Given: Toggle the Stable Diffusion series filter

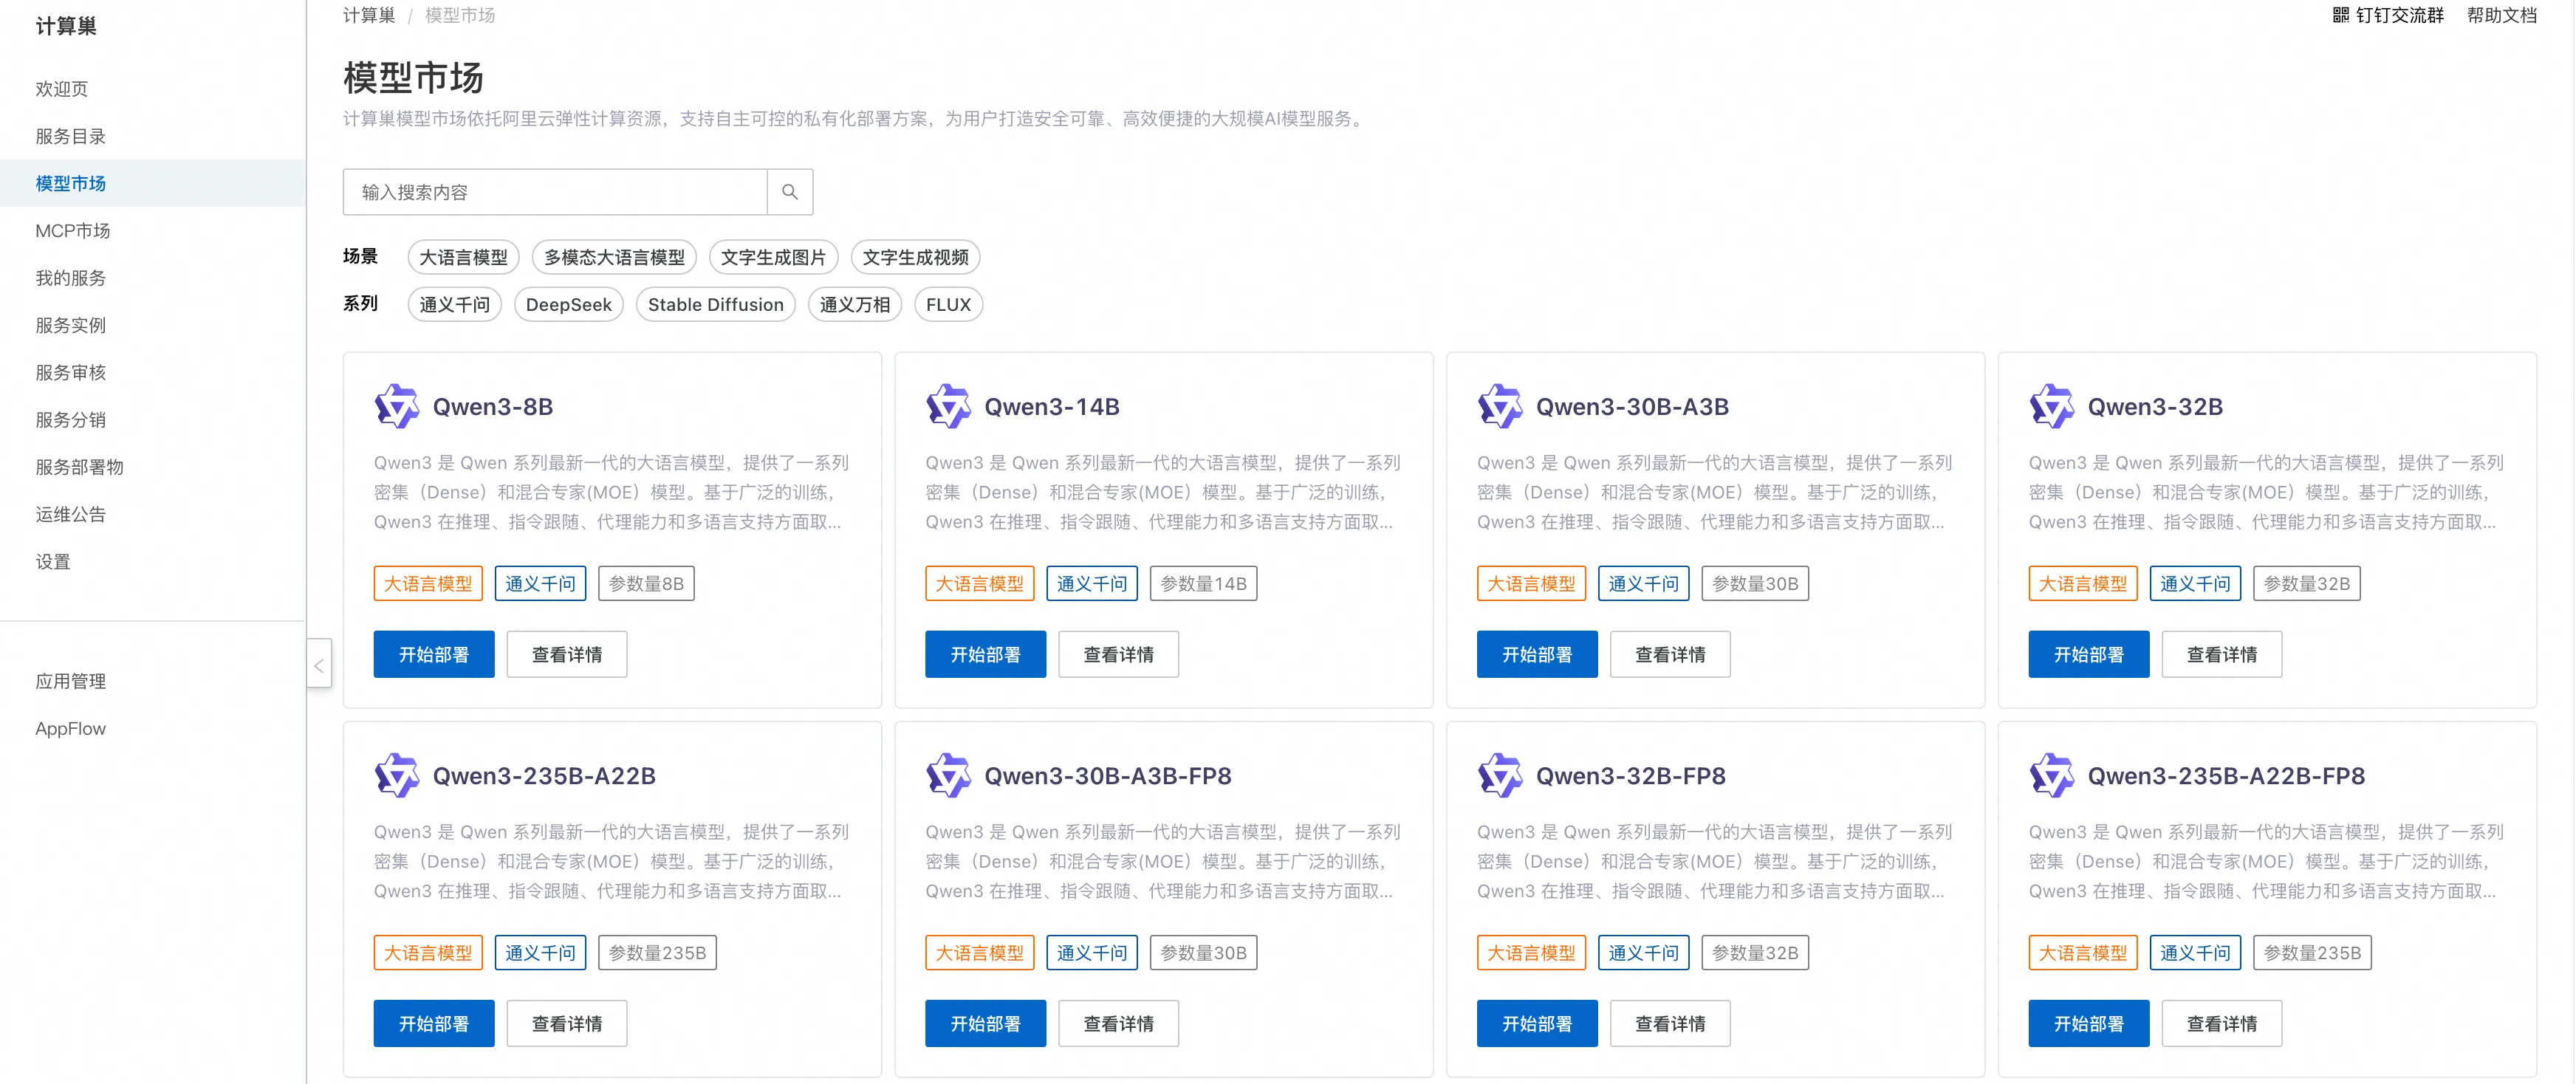Looking at the screenshot, I should [x=715, y=304].
